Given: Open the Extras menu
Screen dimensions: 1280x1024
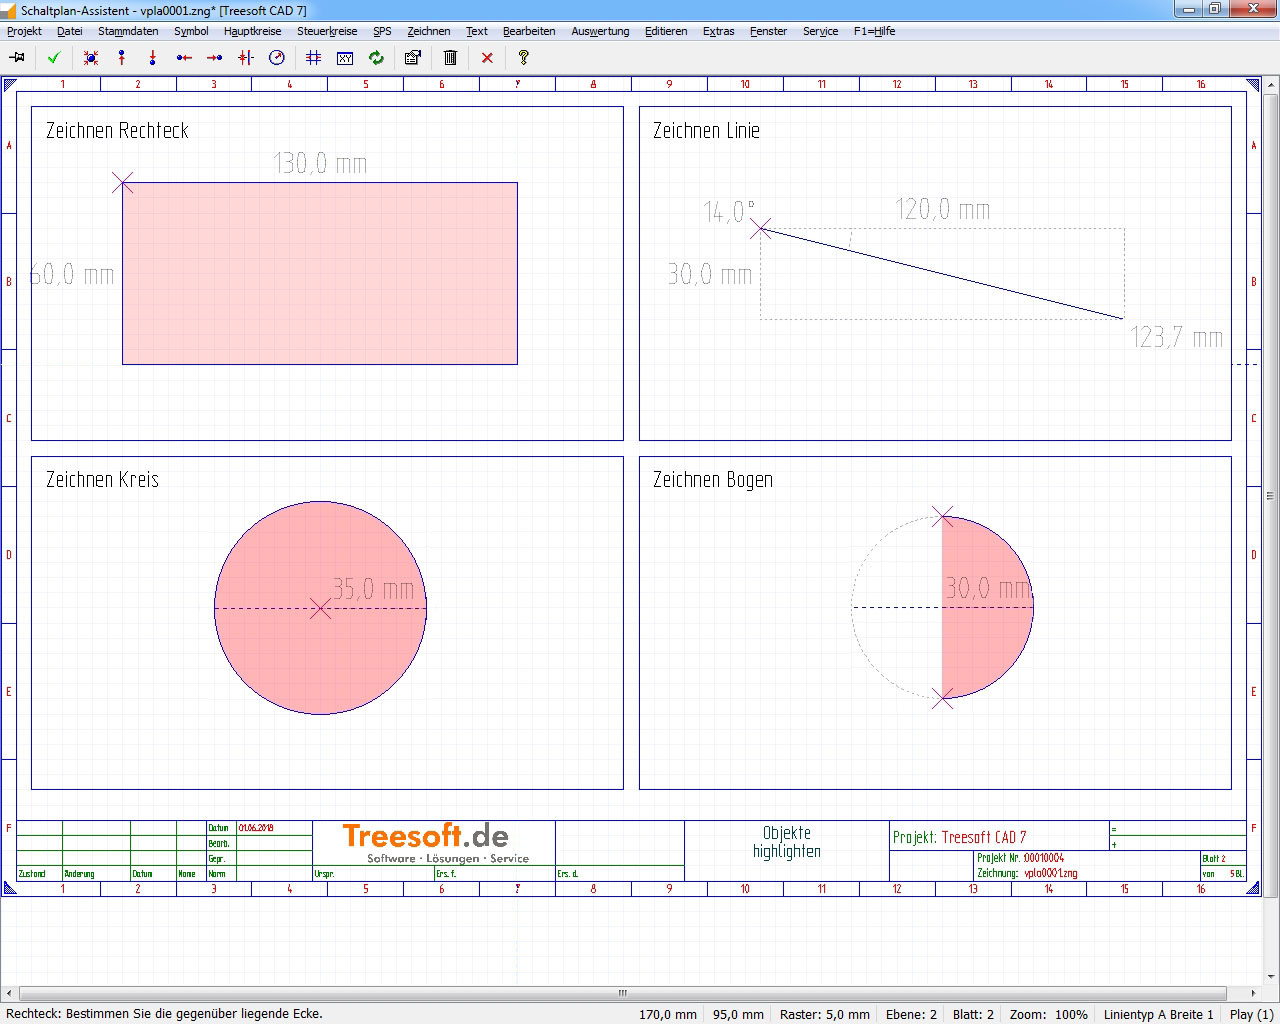Looking at the screenshot, I should (x=718, y=31).
